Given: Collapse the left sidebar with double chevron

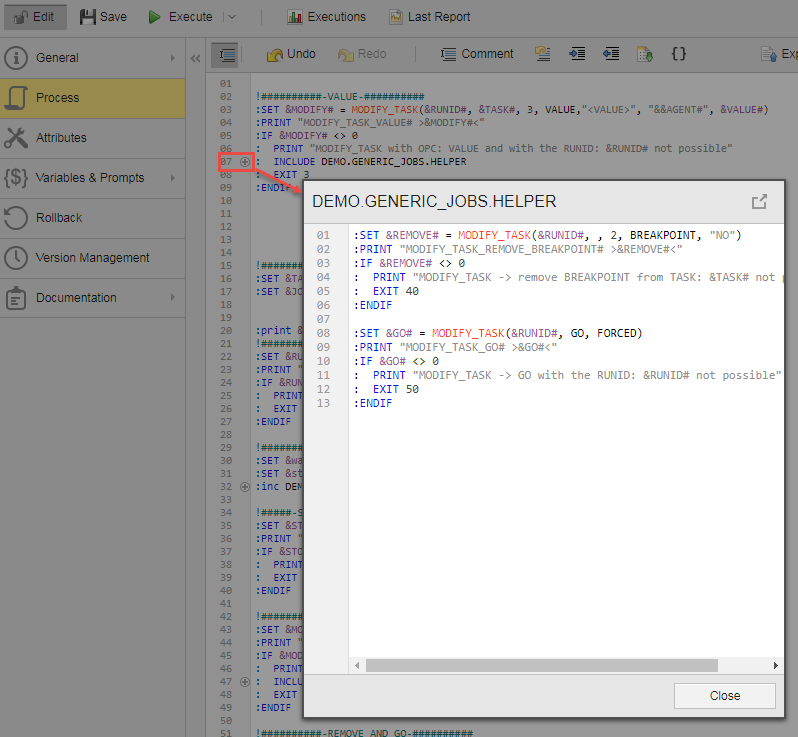Looking at the screenshot, I should pyautogui.click(x=196, y=58).
